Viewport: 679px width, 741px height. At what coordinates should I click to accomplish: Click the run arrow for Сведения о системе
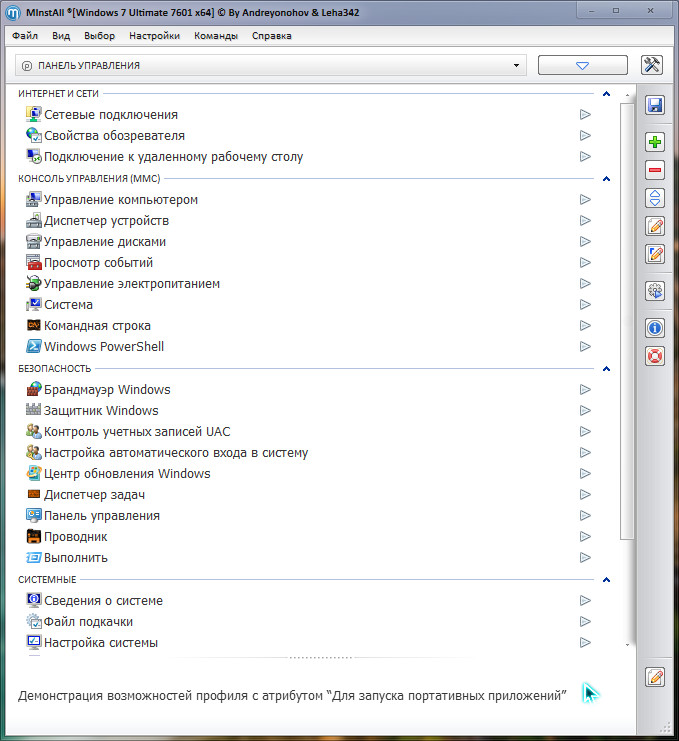pos(585,600)
